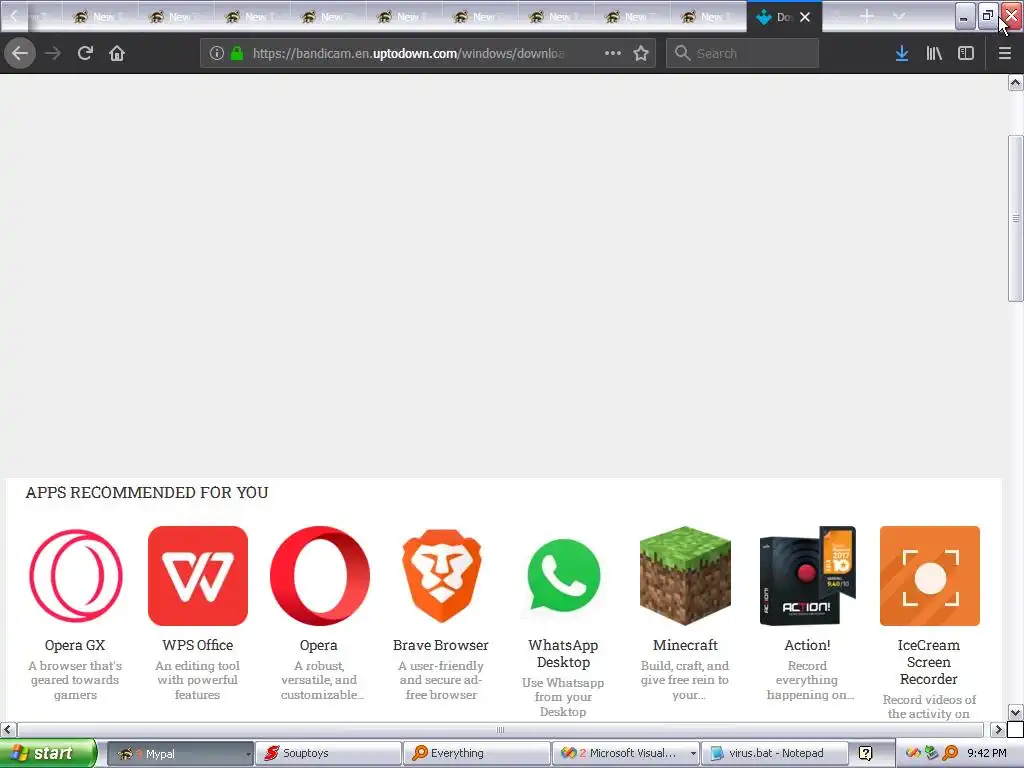Toggle sidebar view icon
Screen dimensions: 1024x768
point(966,53)
